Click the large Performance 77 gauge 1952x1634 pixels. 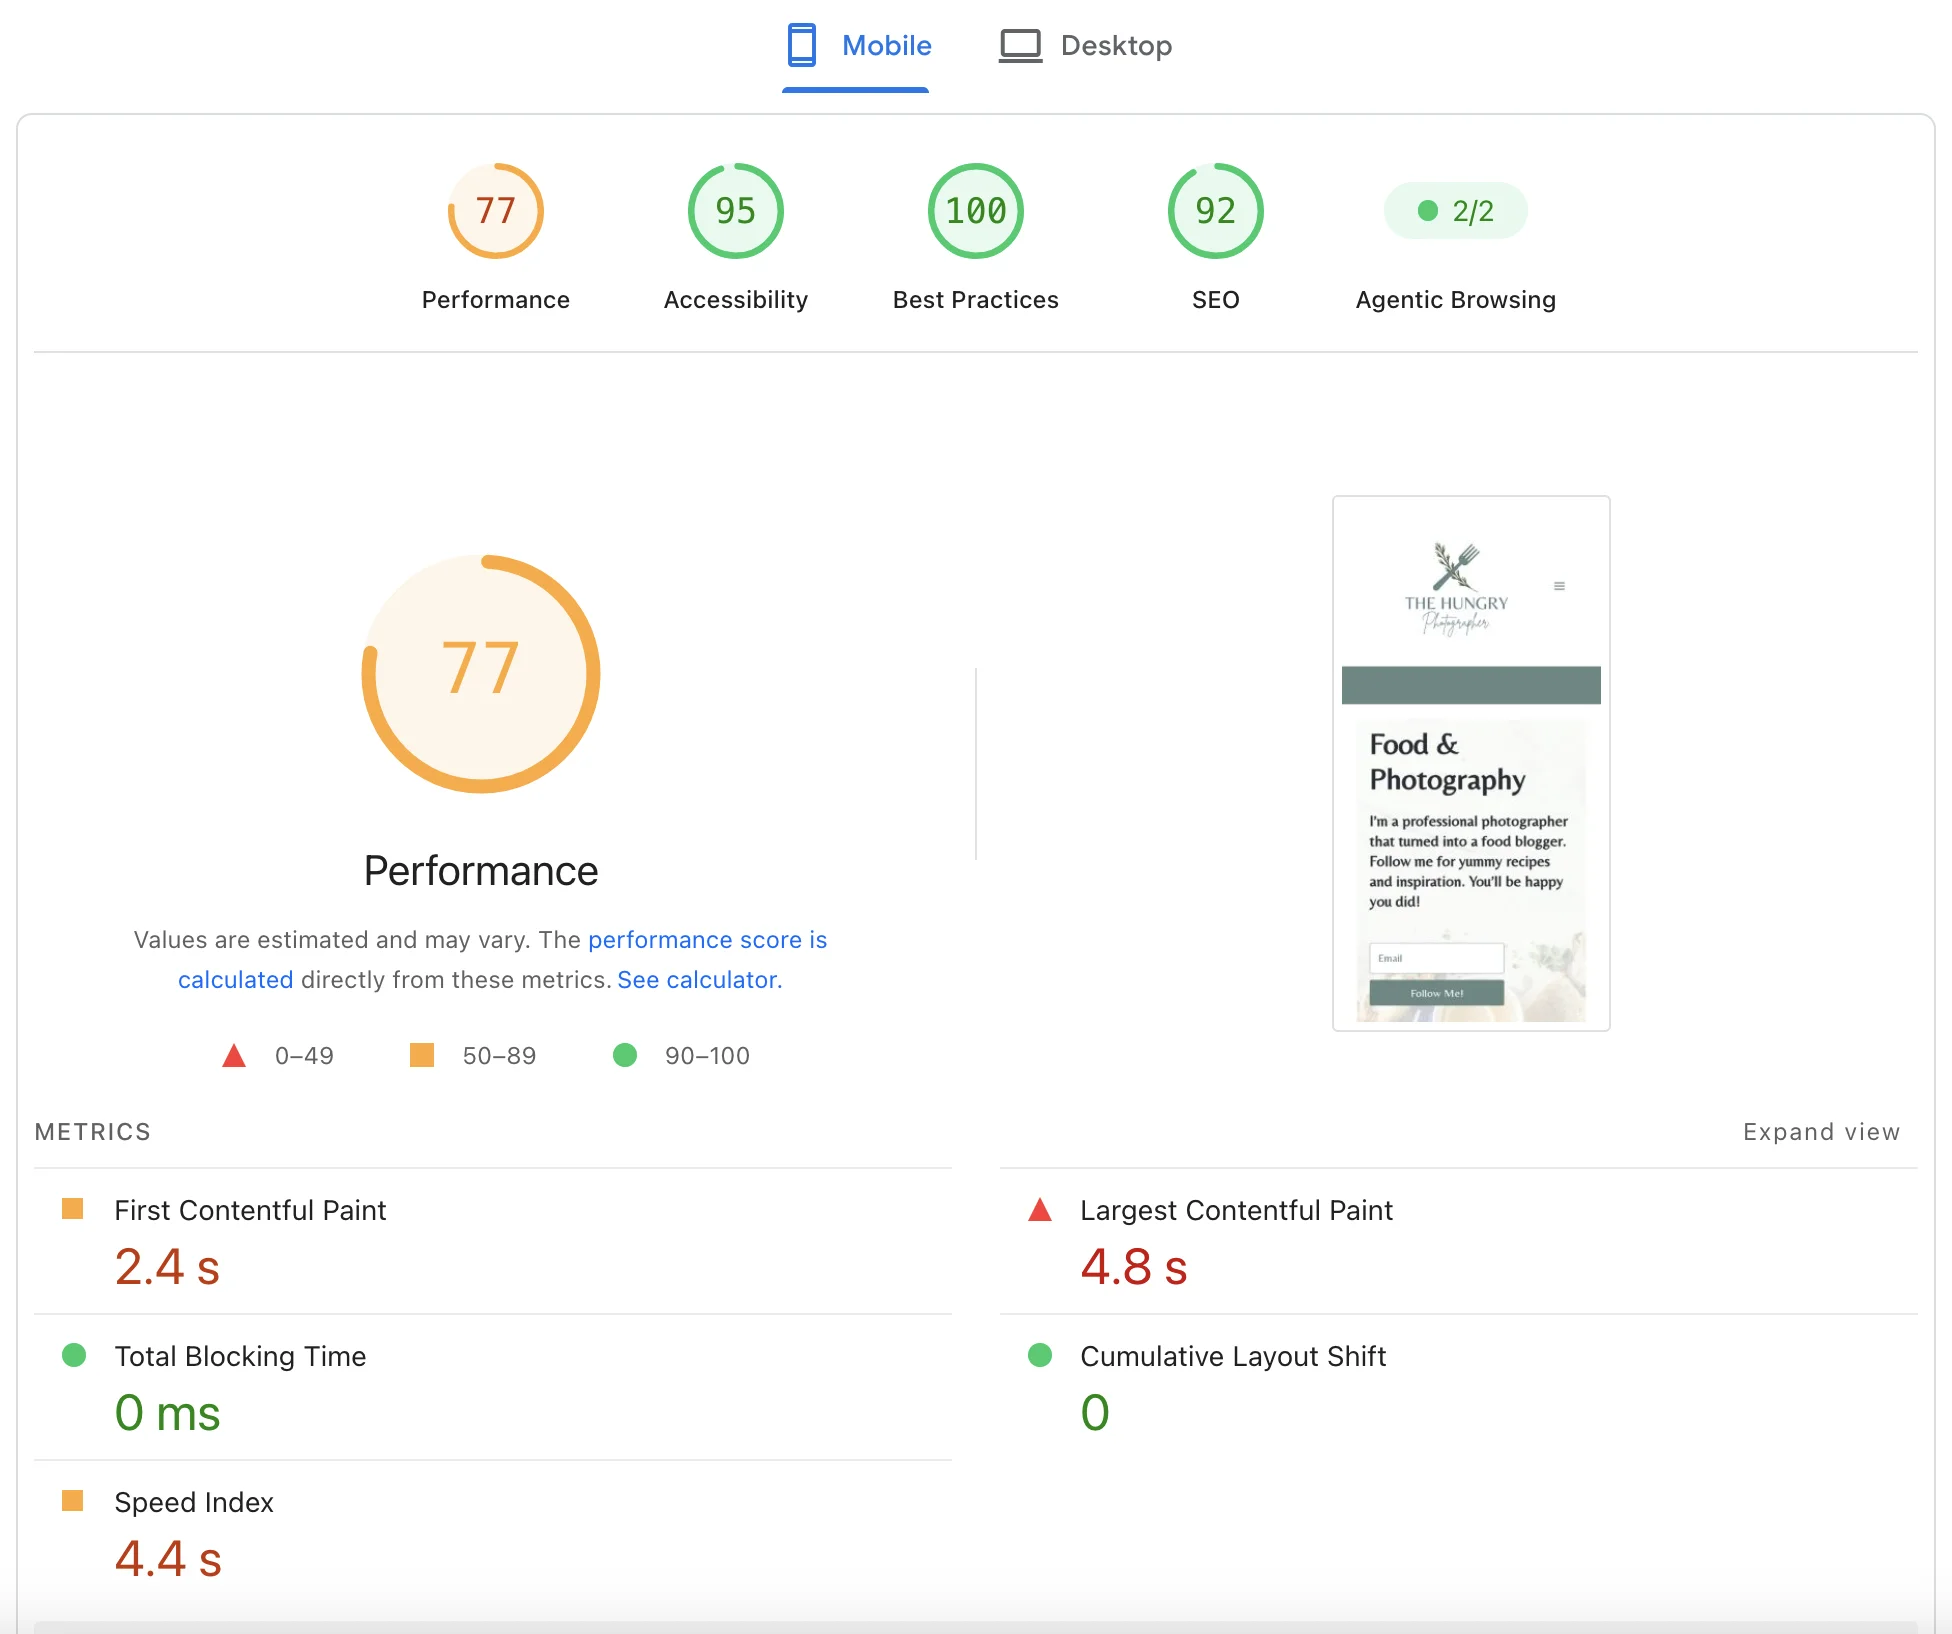coord(481,673)
